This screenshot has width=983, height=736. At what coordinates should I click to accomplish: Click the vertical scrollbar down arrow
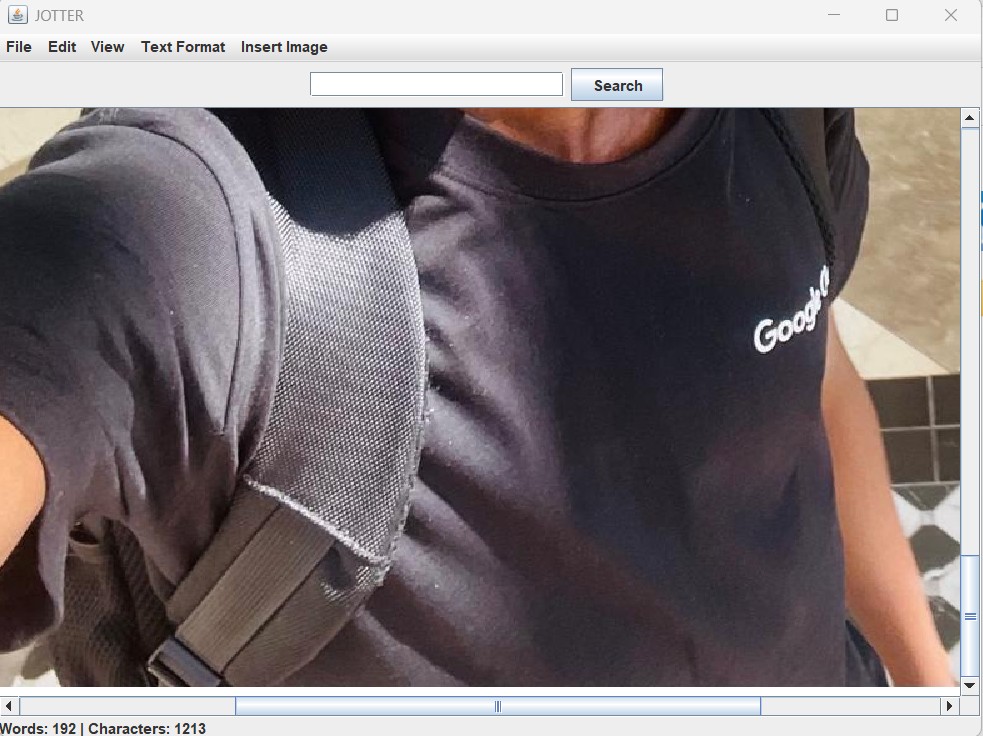pyautogui.click(x=969, y=686)
